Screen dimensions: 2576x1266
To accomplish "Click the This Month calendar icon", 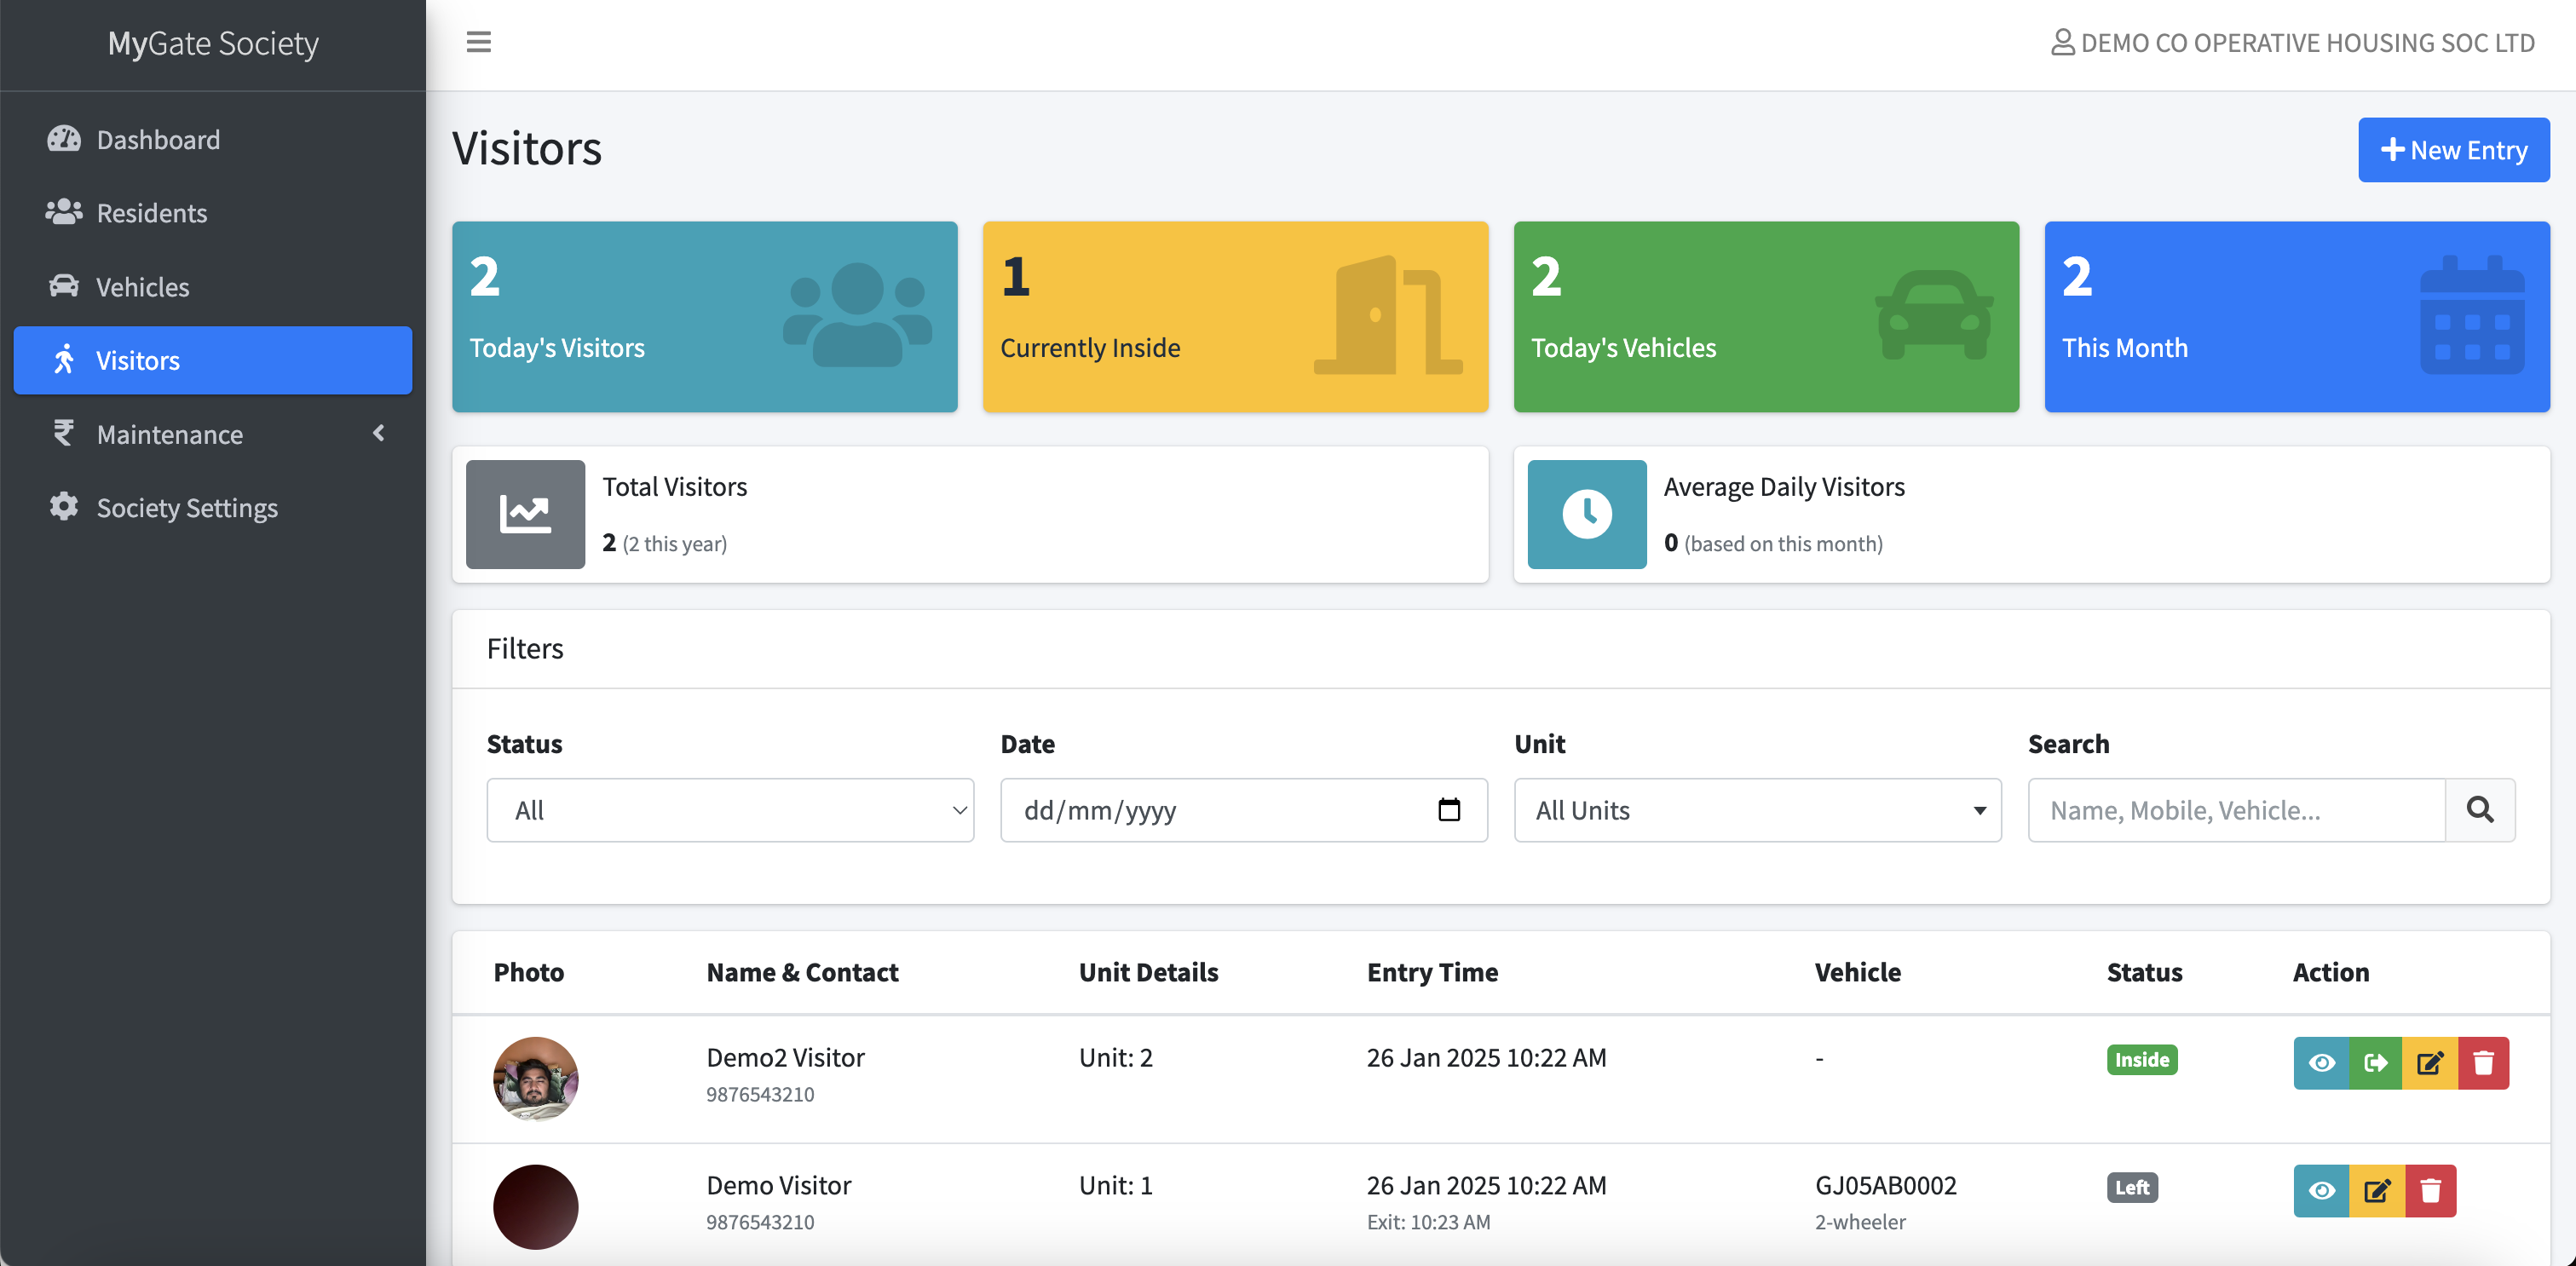I will click(2472, 315).
